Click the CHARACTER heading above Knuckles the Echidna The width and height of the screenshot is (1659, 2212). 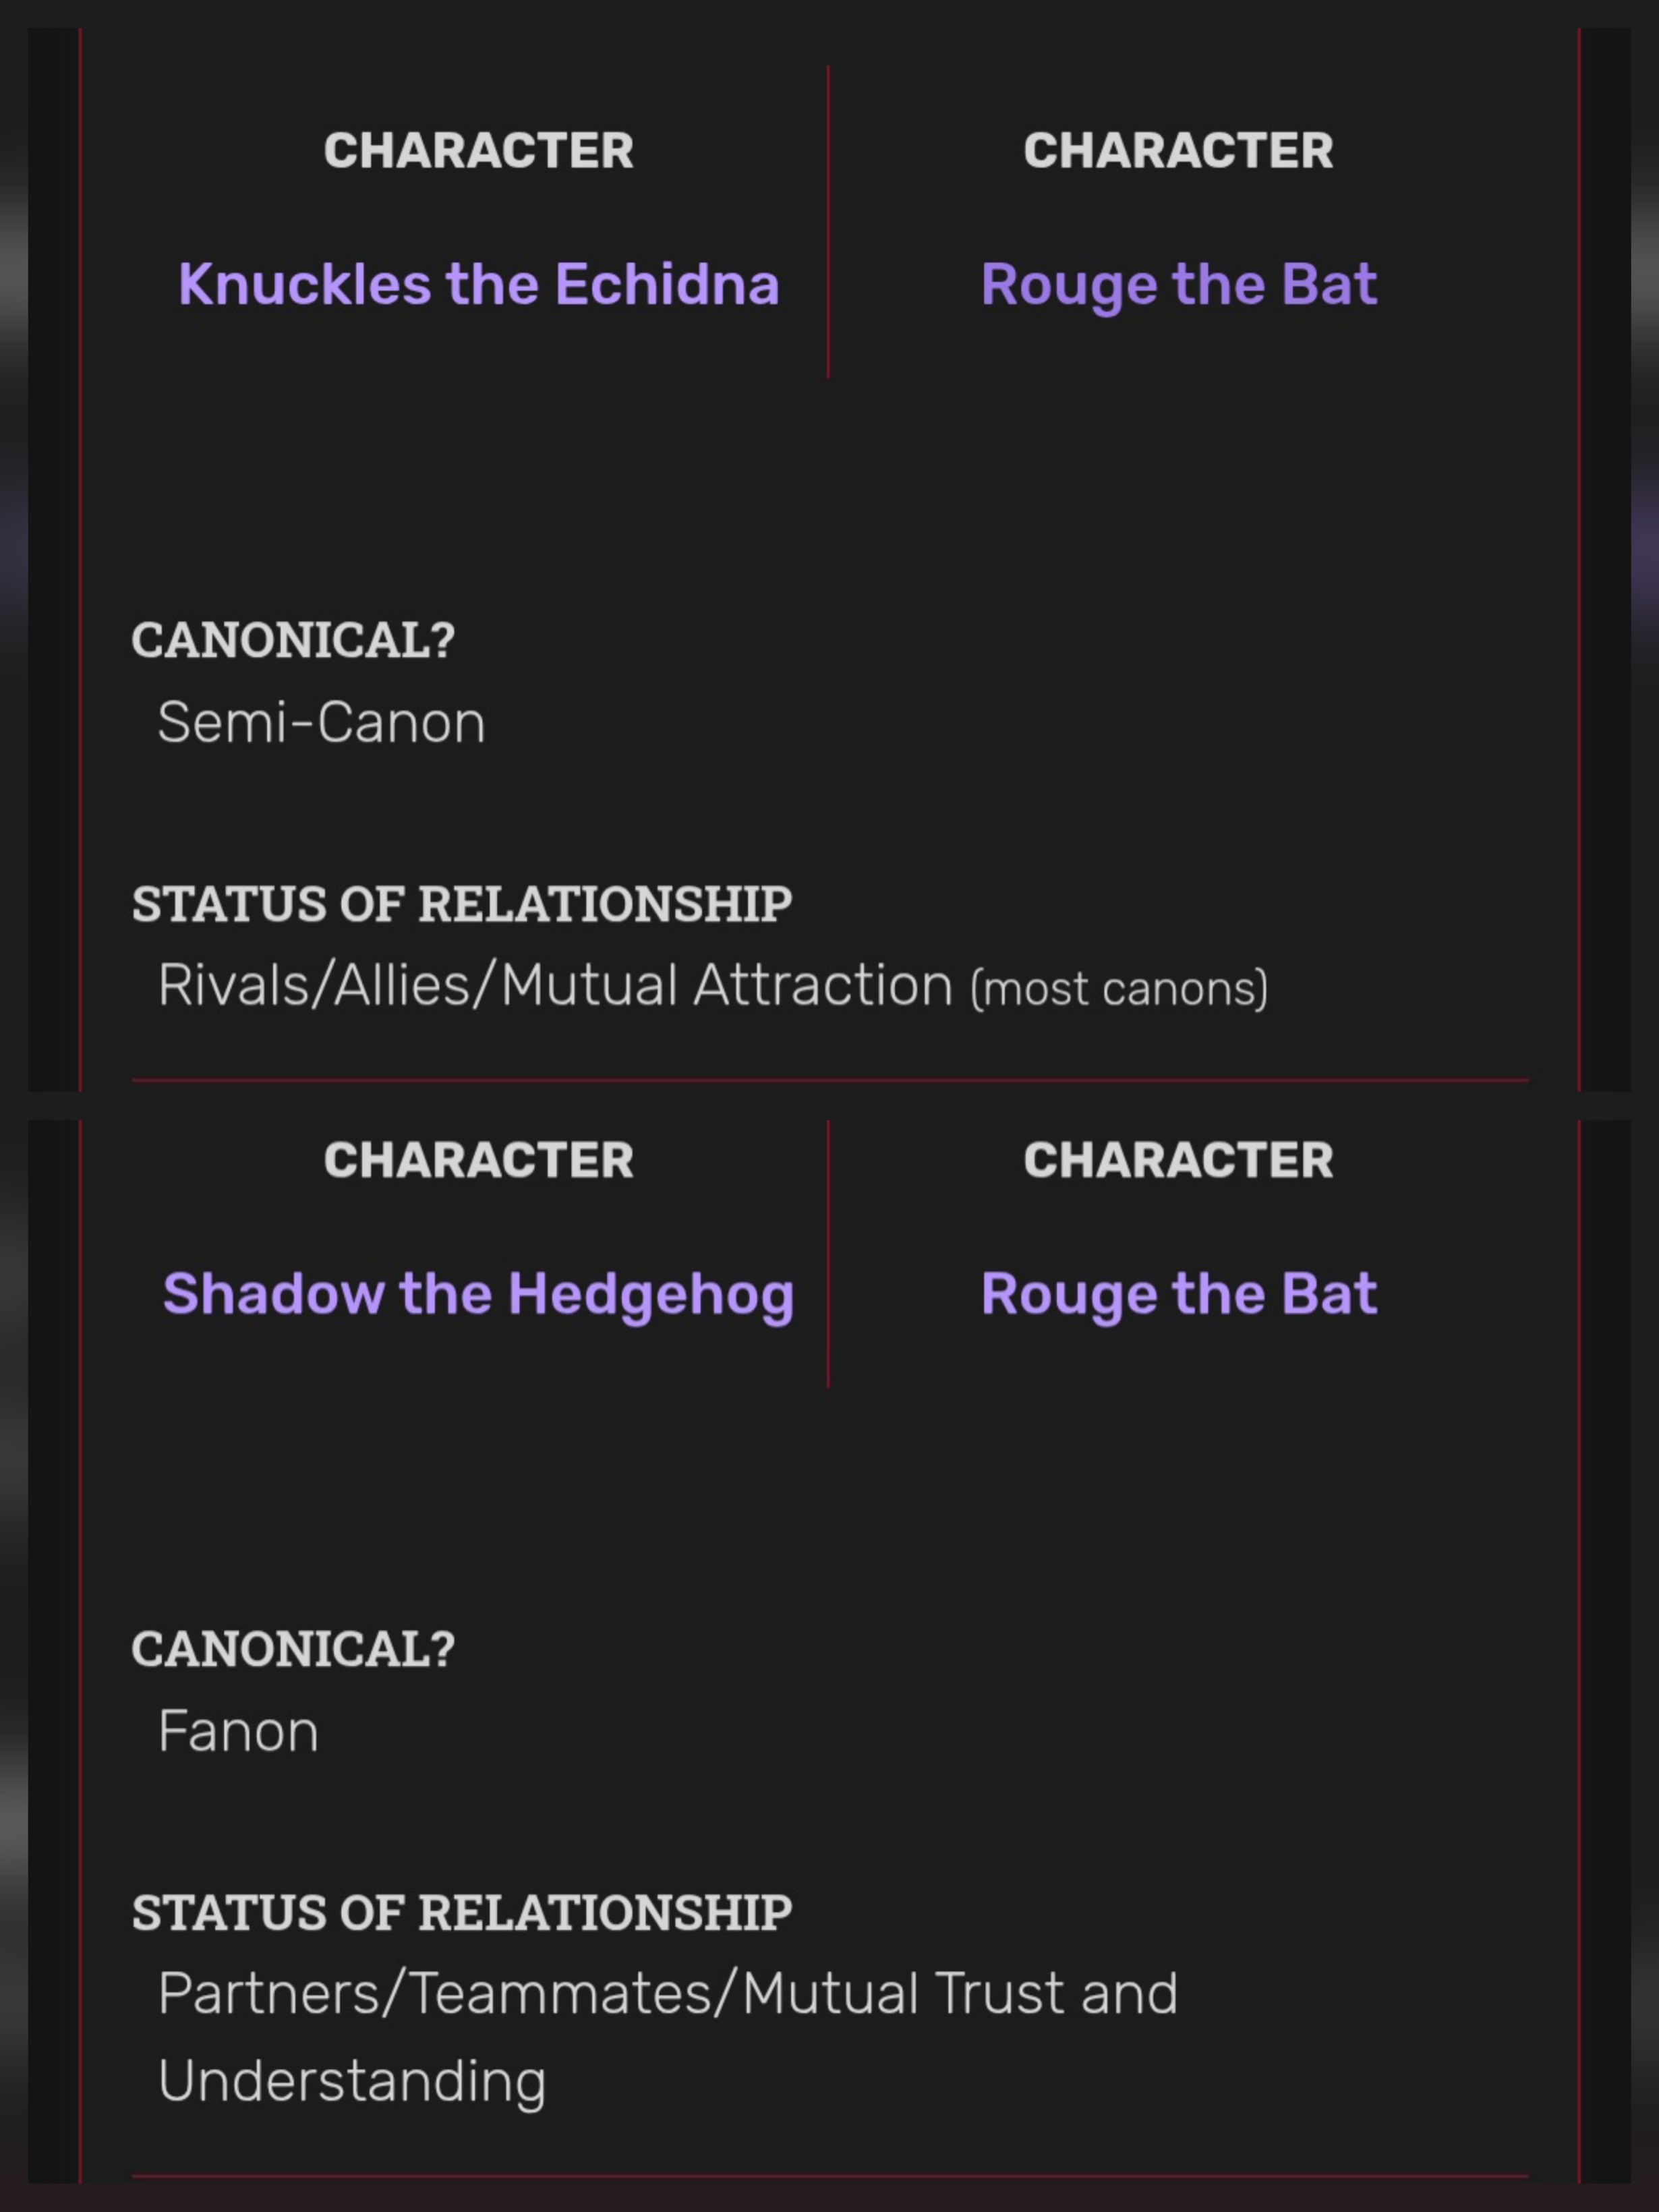click(478, 151)
